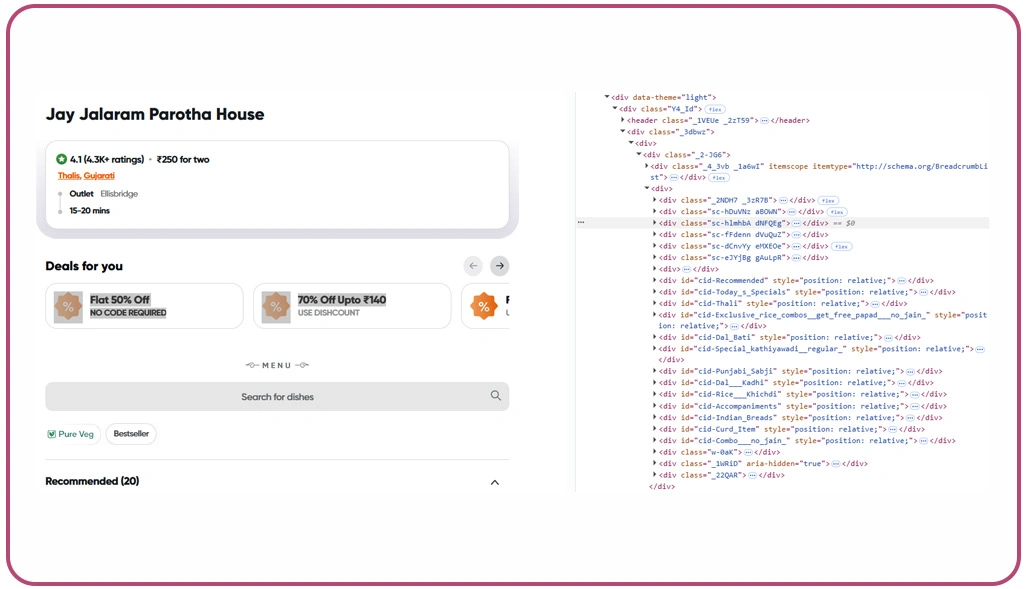The width and height of the screenshot is (1026, 589).
Task: Show next deals with the right arrow
Action: 499,266
